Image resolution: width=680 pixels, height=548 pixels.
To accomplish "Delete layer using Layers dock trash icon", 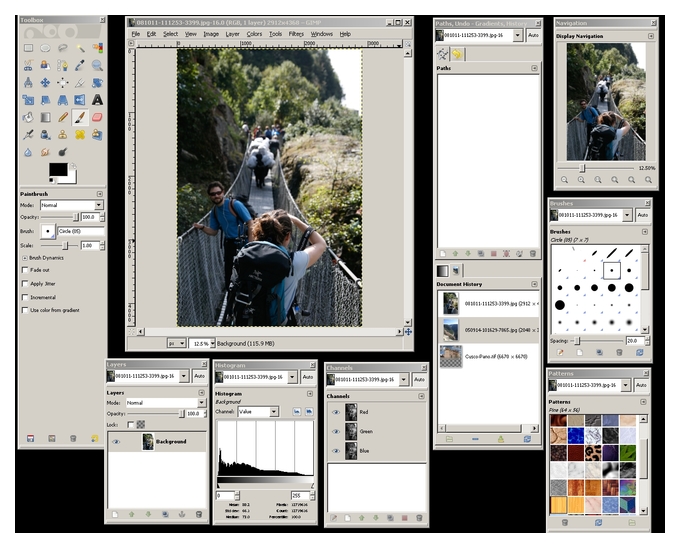I will pos(199,514).
